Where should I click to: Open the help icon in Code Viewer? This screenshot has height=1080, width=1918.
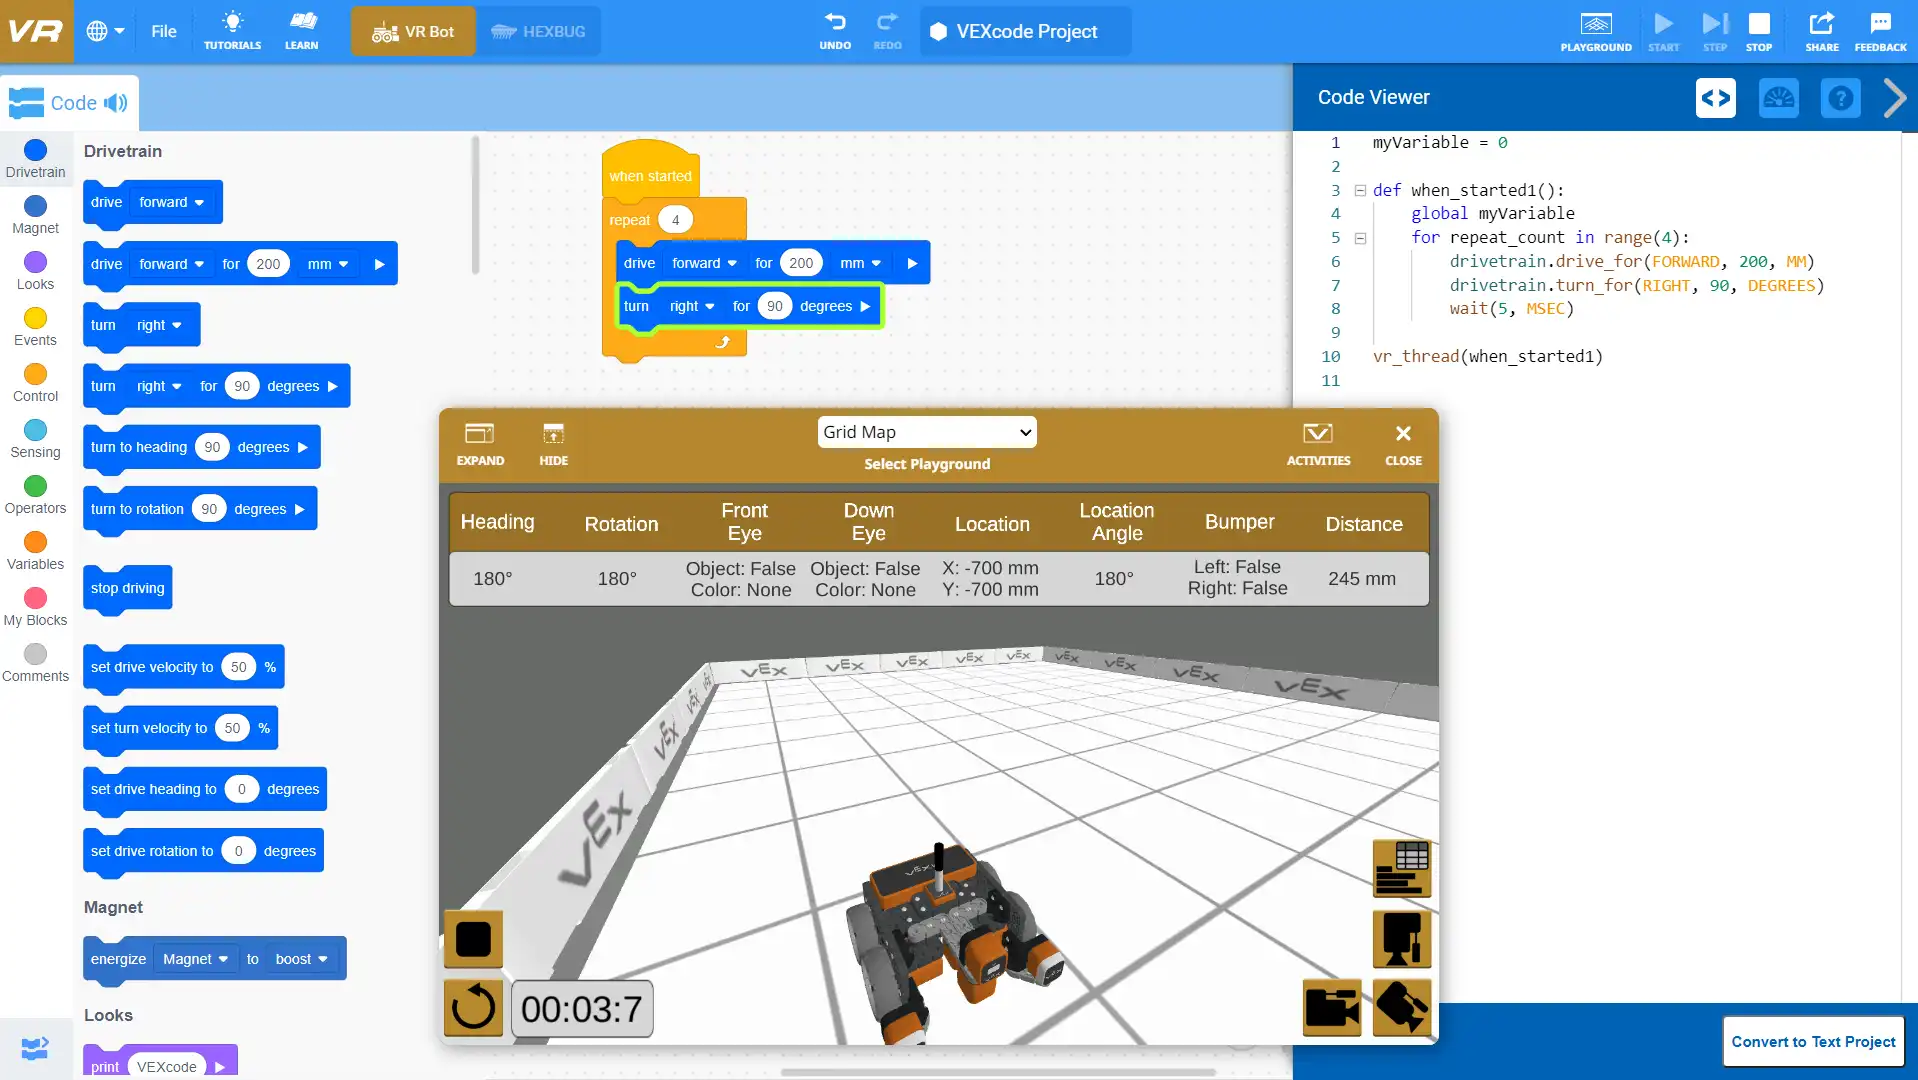click(x=1841, y=97)
